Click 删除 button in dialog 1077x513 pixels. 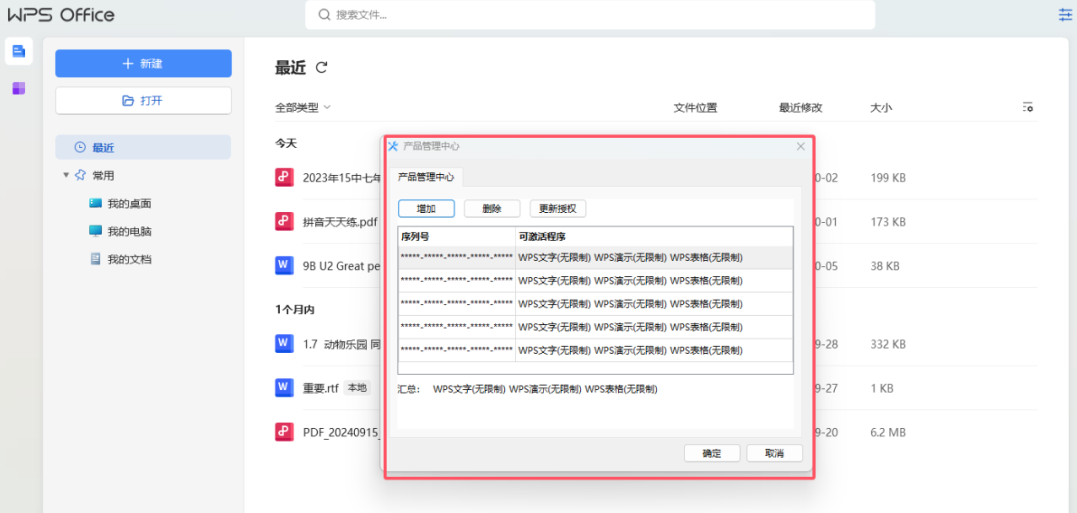pyautogui.click(x=492, y=209)
